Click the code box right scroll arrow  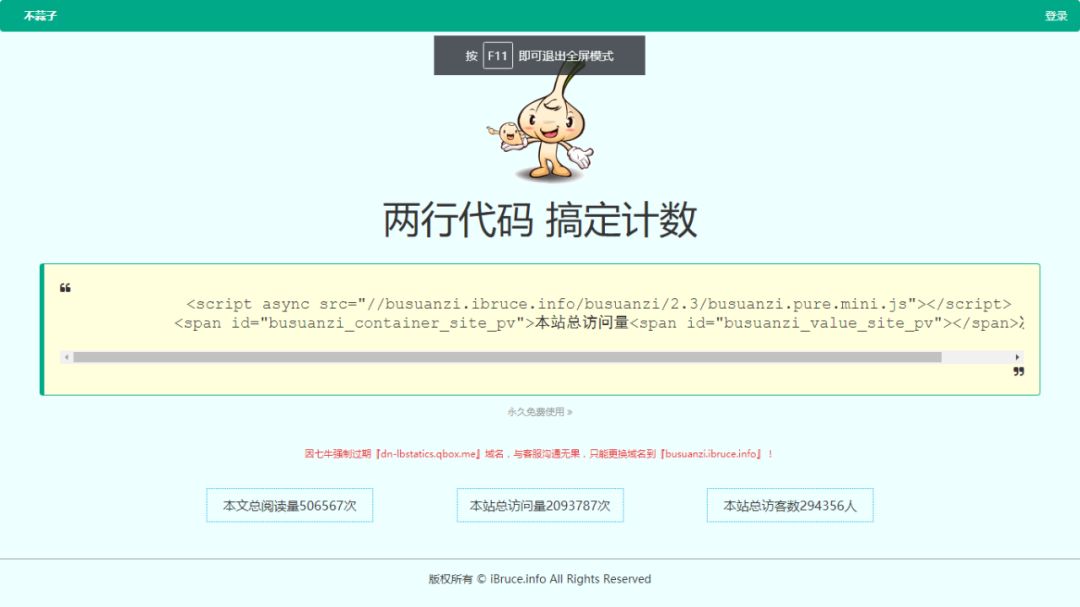[x=1017, y=357]
